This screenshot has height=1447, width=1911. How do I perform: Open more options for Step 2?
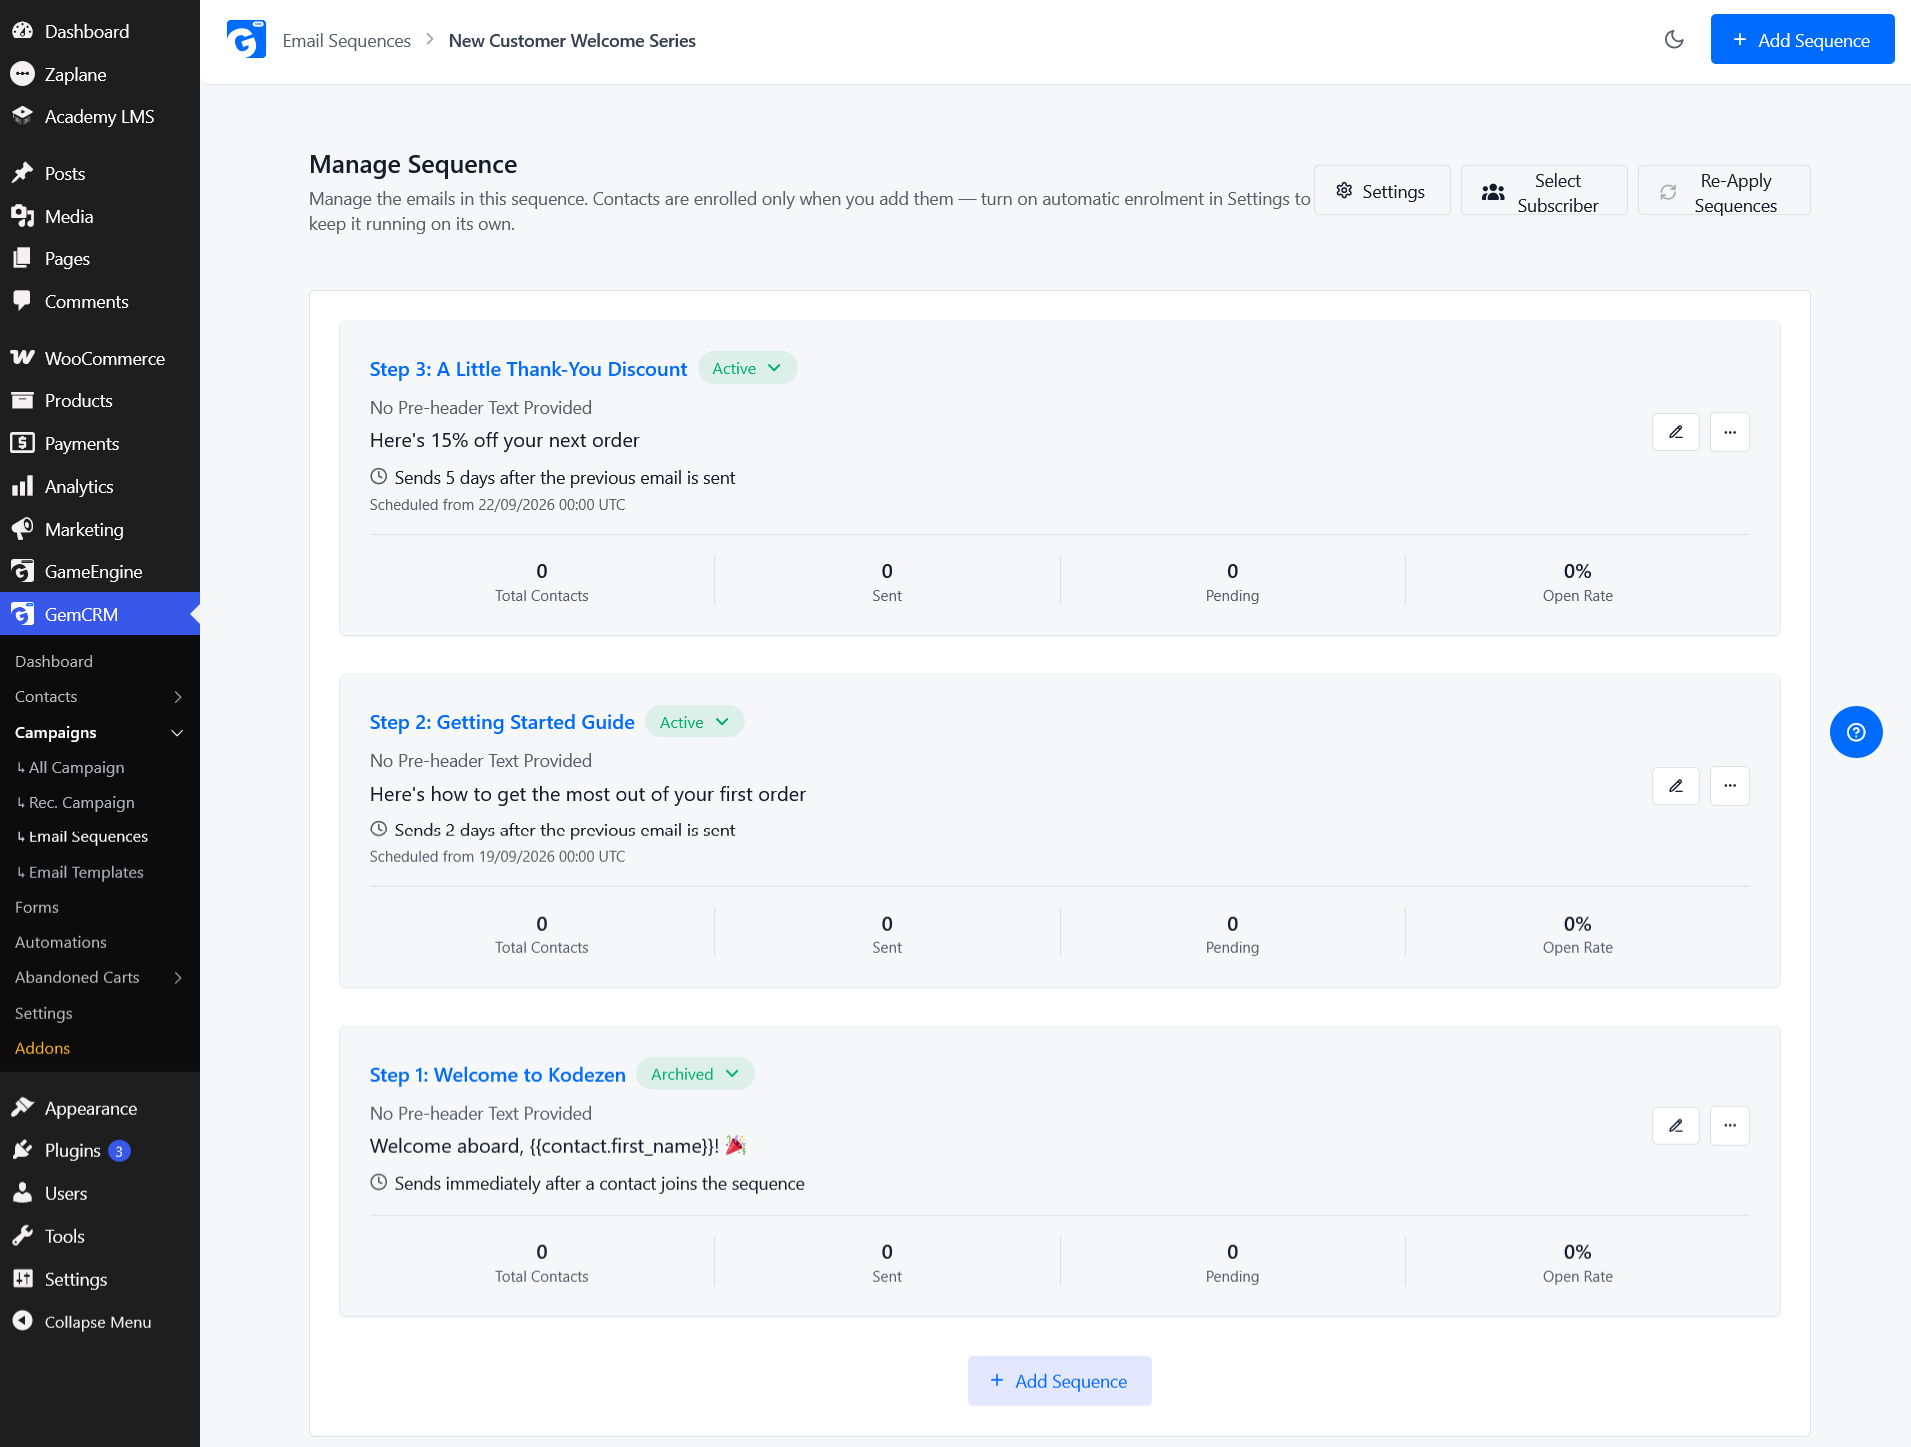(1730, 786)
